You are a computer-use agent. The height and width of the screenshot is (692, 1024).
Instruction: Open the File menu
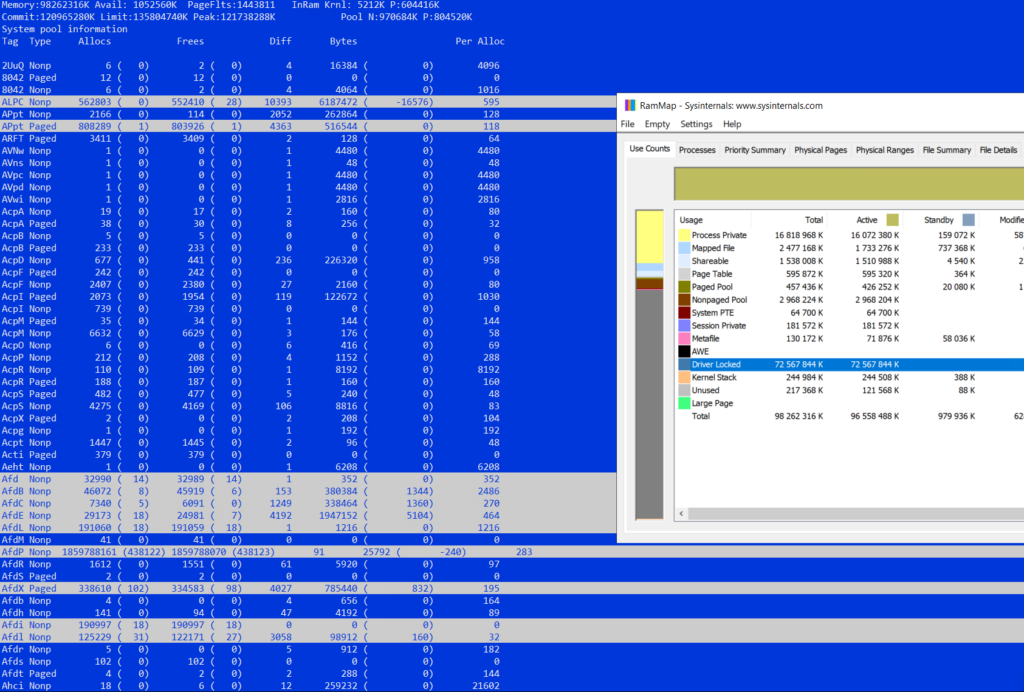[628, 124]
